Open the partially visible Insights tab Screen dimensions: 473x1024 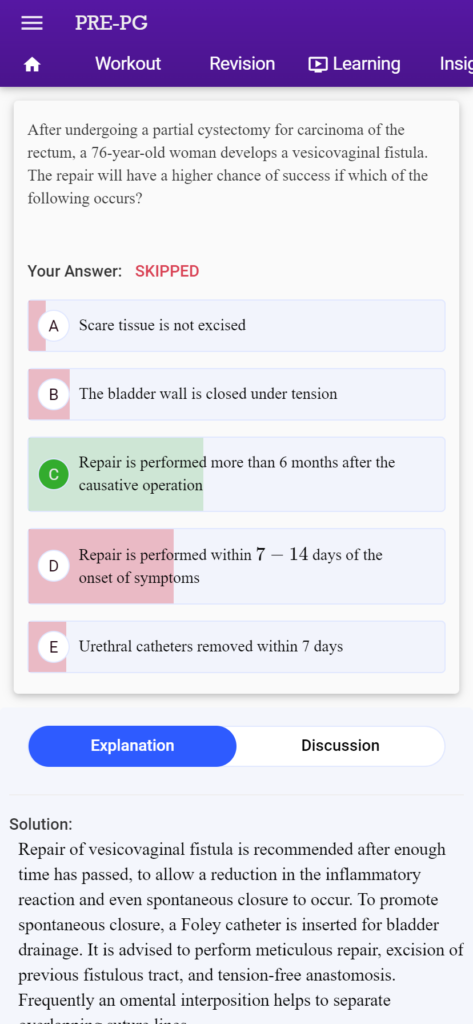(456, 64)
